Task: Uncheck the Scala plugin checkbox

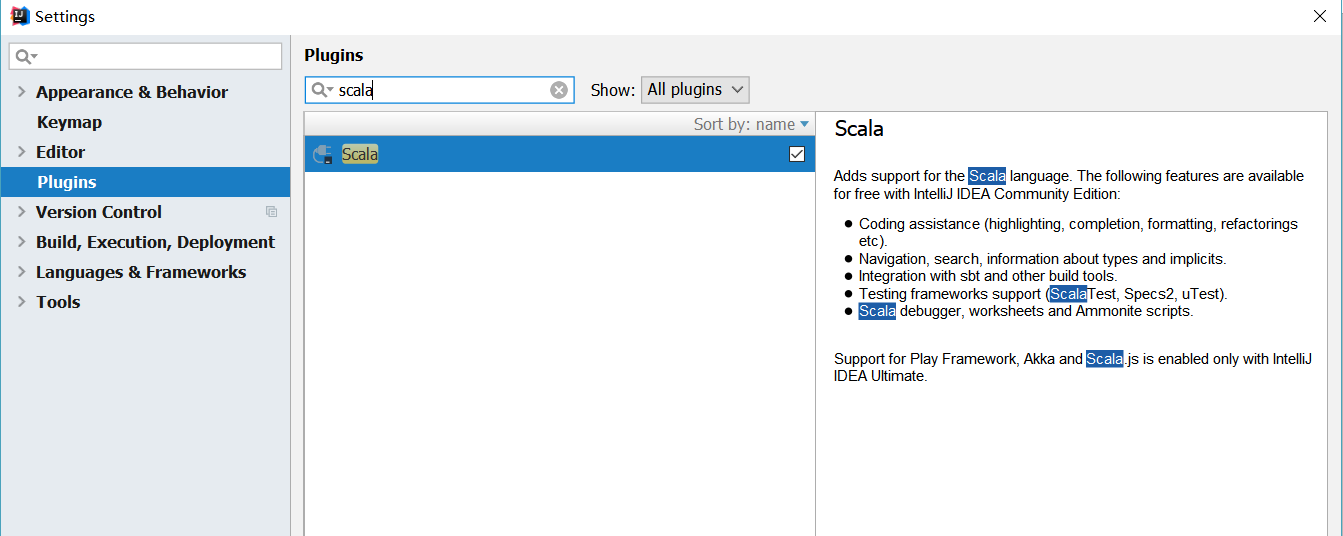Action: point(797,154)
